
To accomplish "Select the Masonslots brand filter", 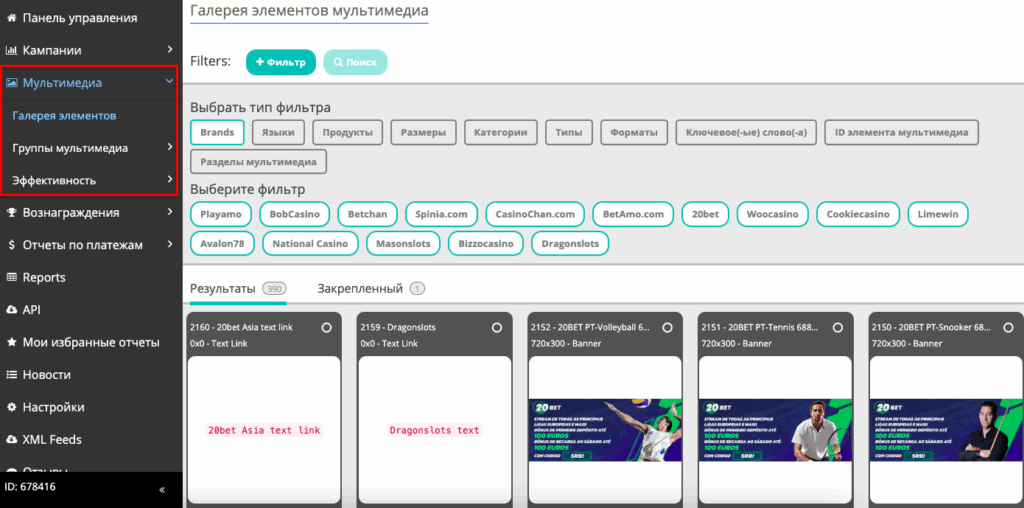I will click(x=403, y=244).
